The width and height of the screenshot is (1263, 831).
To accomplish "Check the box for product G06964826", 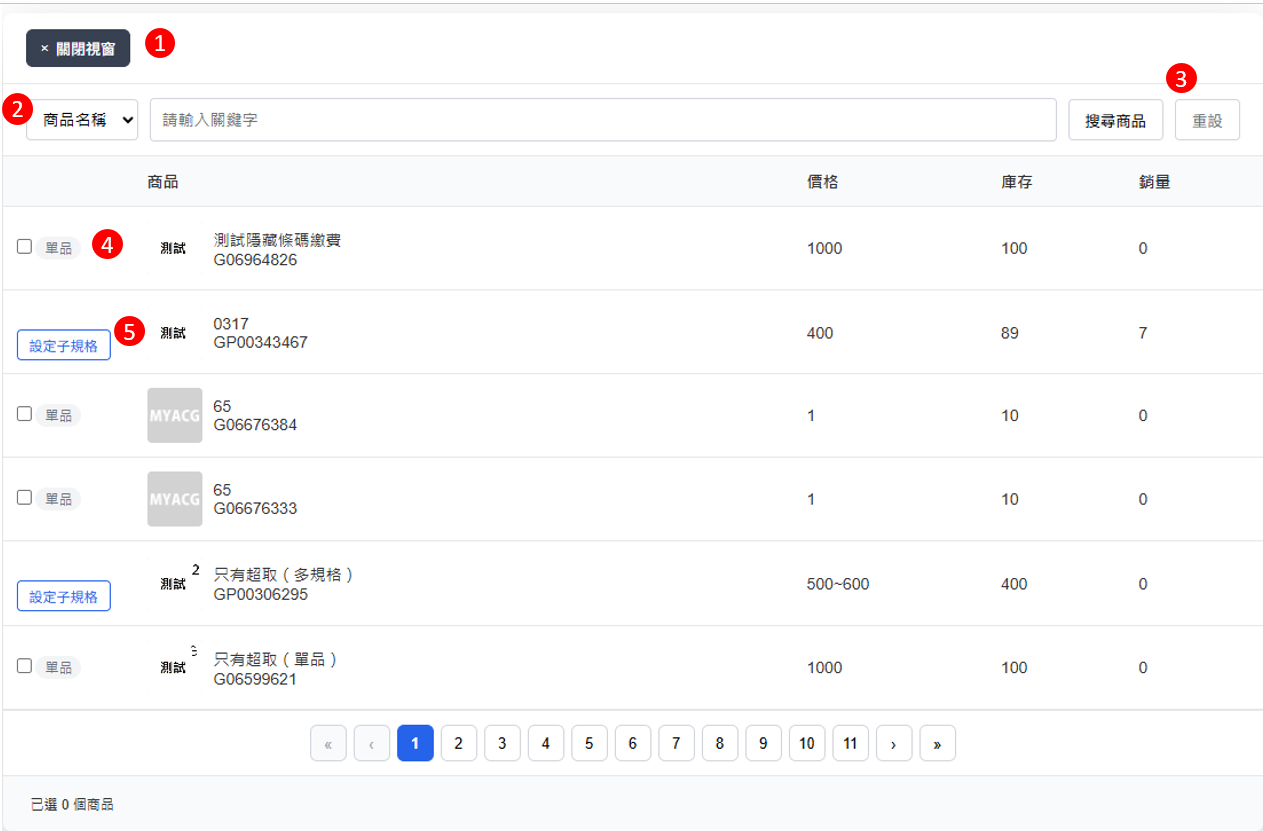I will 25,247.
